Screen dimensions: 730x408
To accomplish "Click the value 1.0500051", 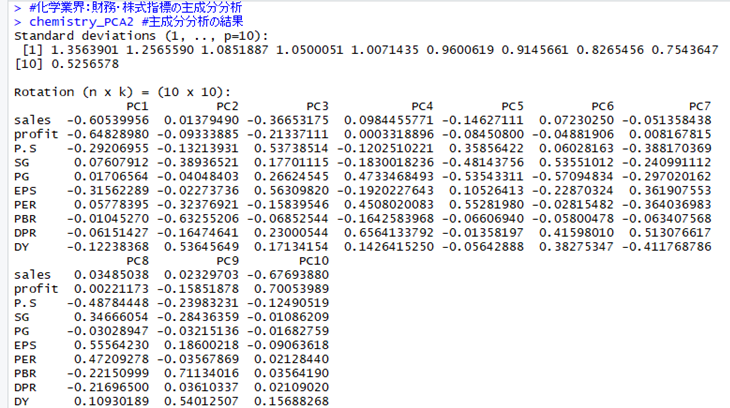I will (x=310, y=50).
